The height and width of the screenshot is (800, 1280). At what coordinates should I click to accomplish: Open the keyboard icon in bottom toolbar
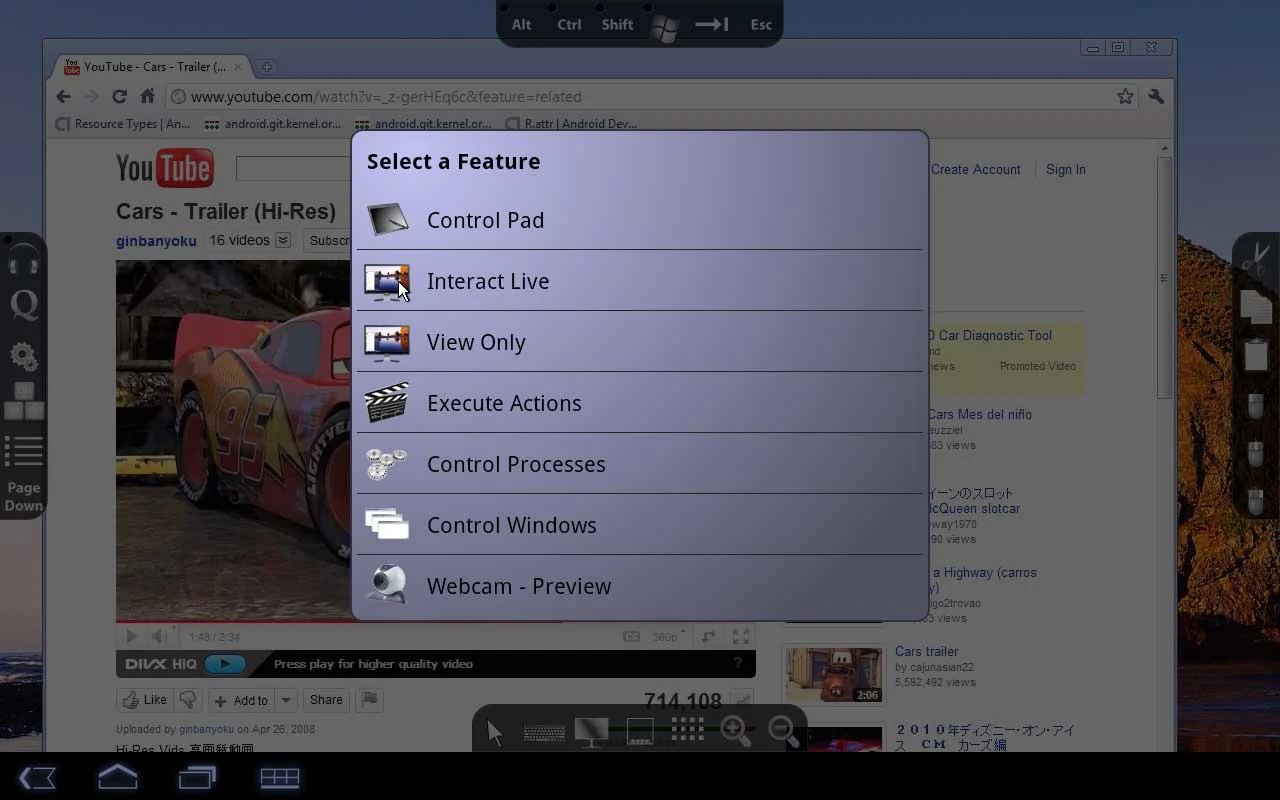(544, 734)
